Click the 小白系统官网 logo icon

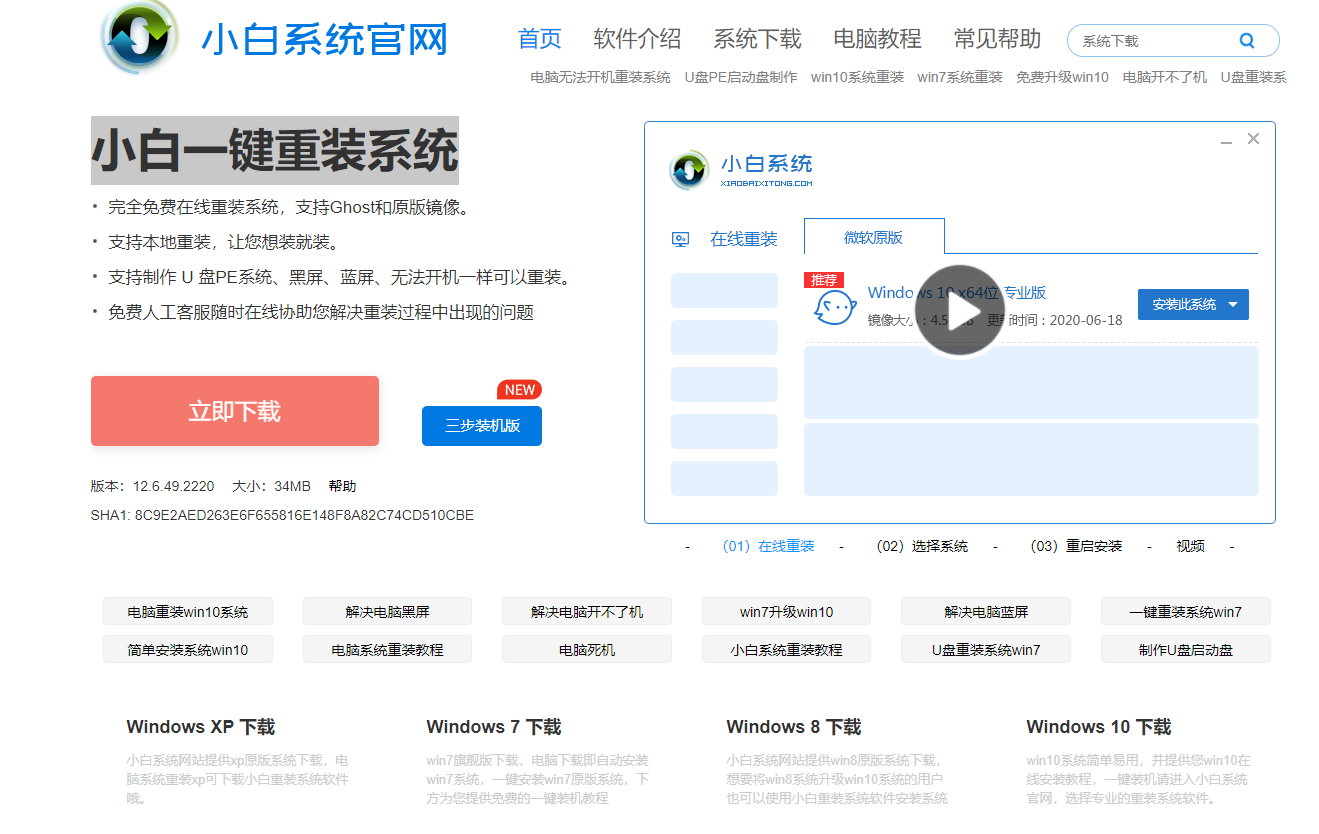click(140, 38)
